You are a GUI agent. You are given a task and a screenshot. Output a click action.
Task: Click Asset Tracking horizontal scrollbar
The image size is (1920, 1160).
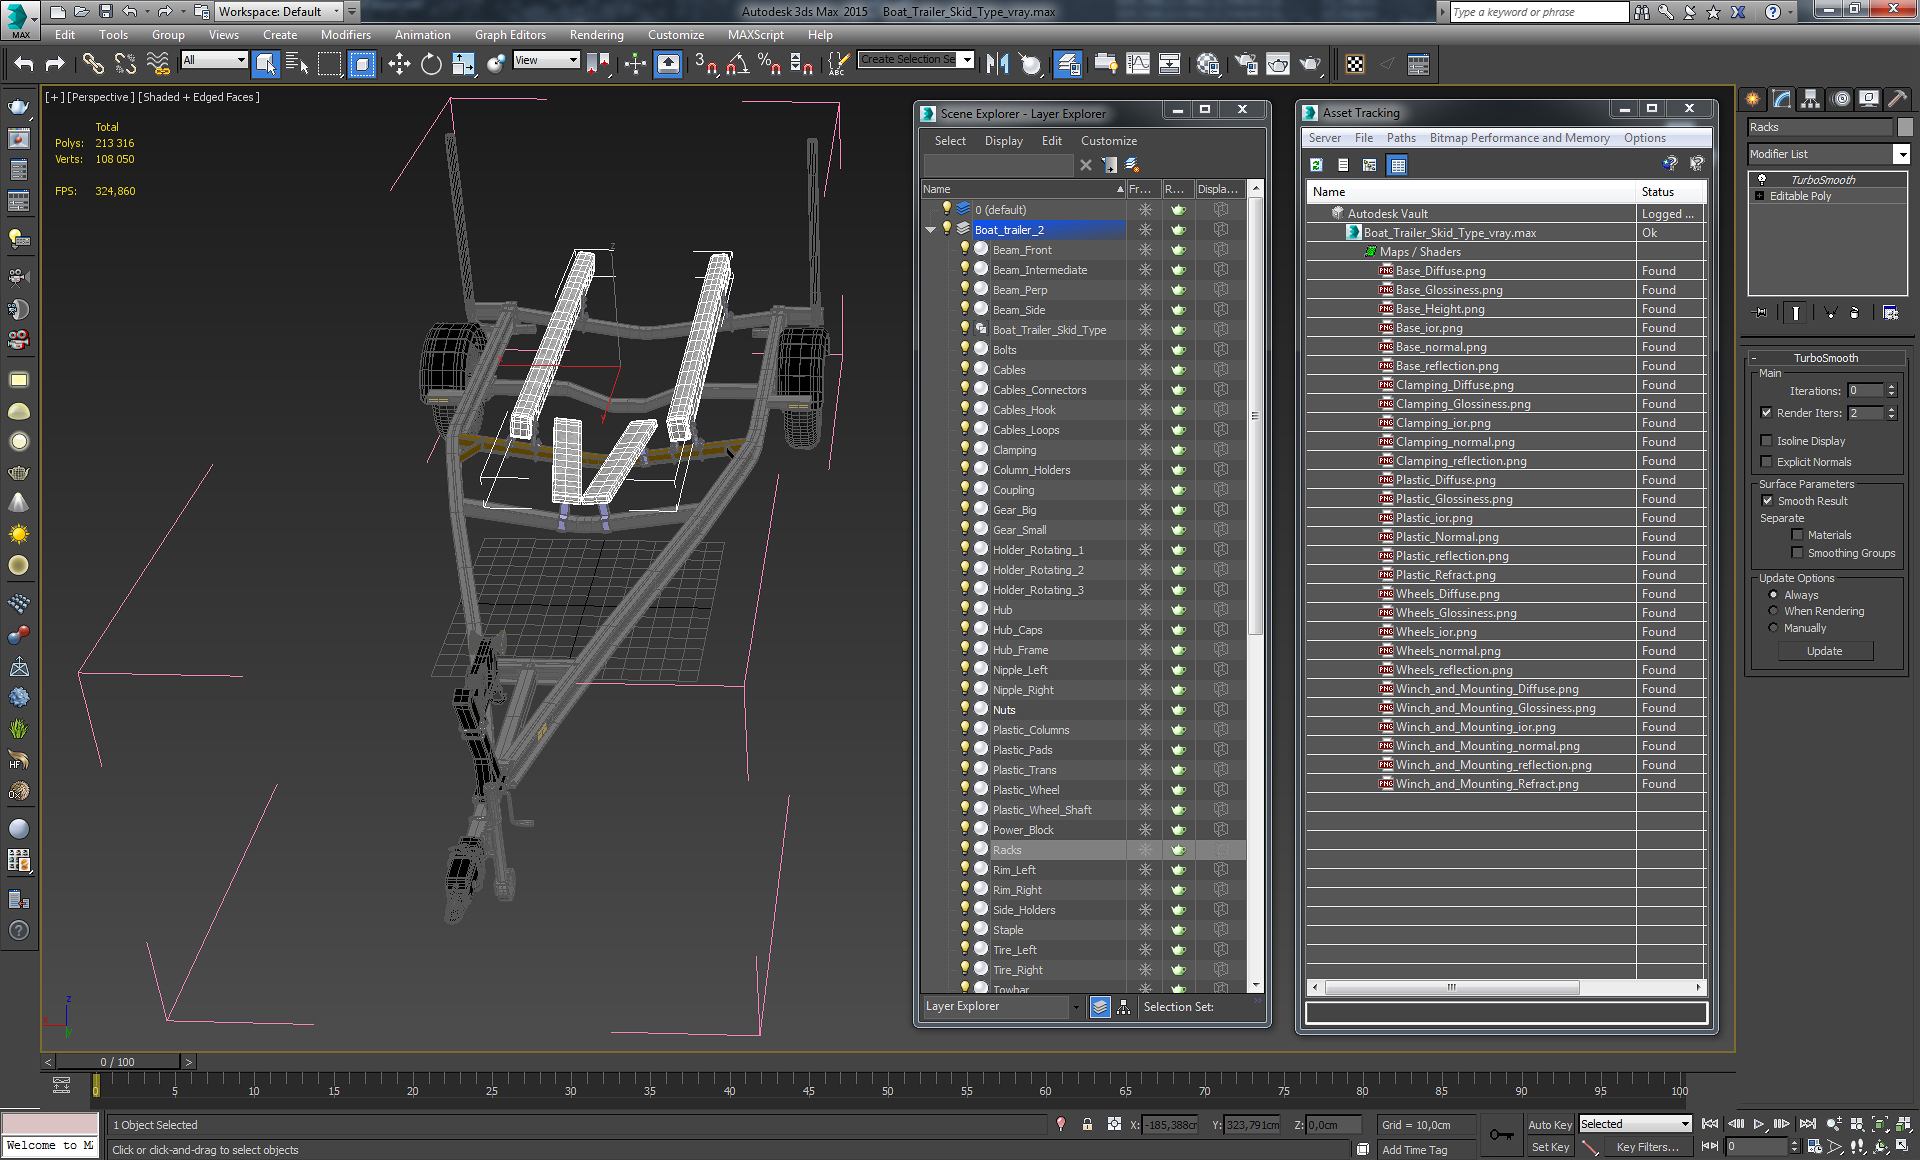click(1452, 987)
